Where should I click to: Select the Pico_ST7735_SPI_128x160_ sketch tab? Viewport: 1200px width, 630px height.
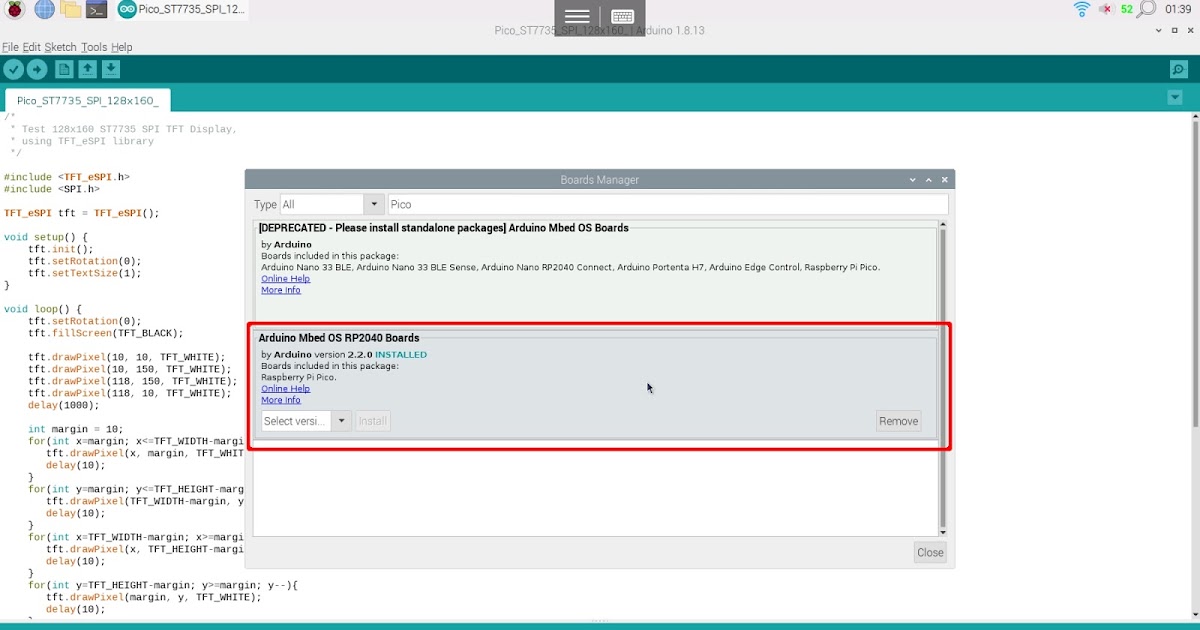coord(87,100)
